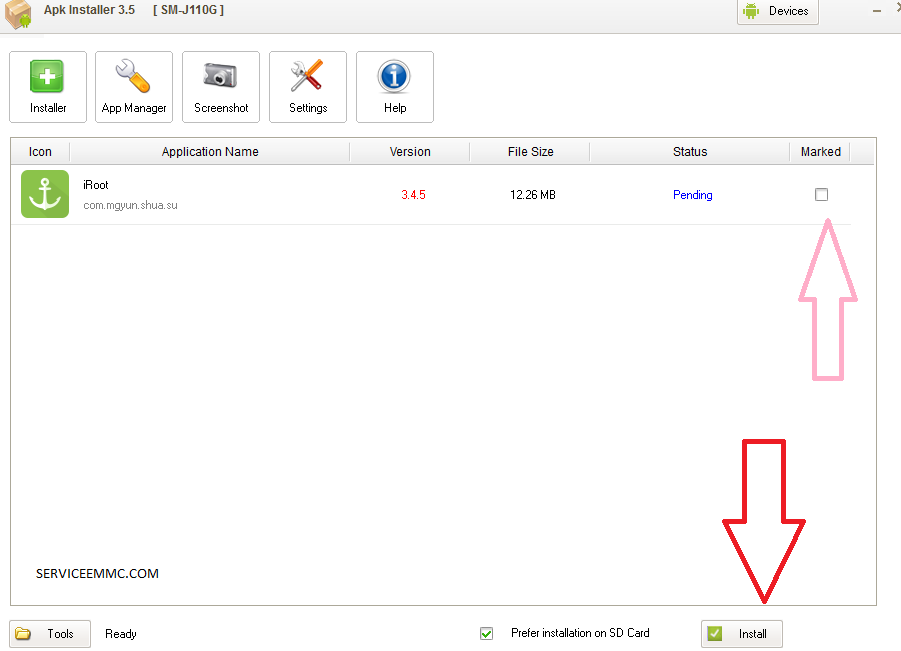Click the Ready status text
This screenshot has width=901, height=651.
tap(121, 634)
